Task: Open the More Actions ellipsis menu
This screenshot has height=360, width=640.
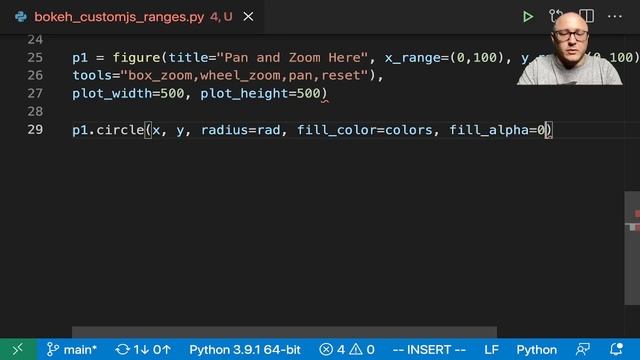Action: coord(615,17)
